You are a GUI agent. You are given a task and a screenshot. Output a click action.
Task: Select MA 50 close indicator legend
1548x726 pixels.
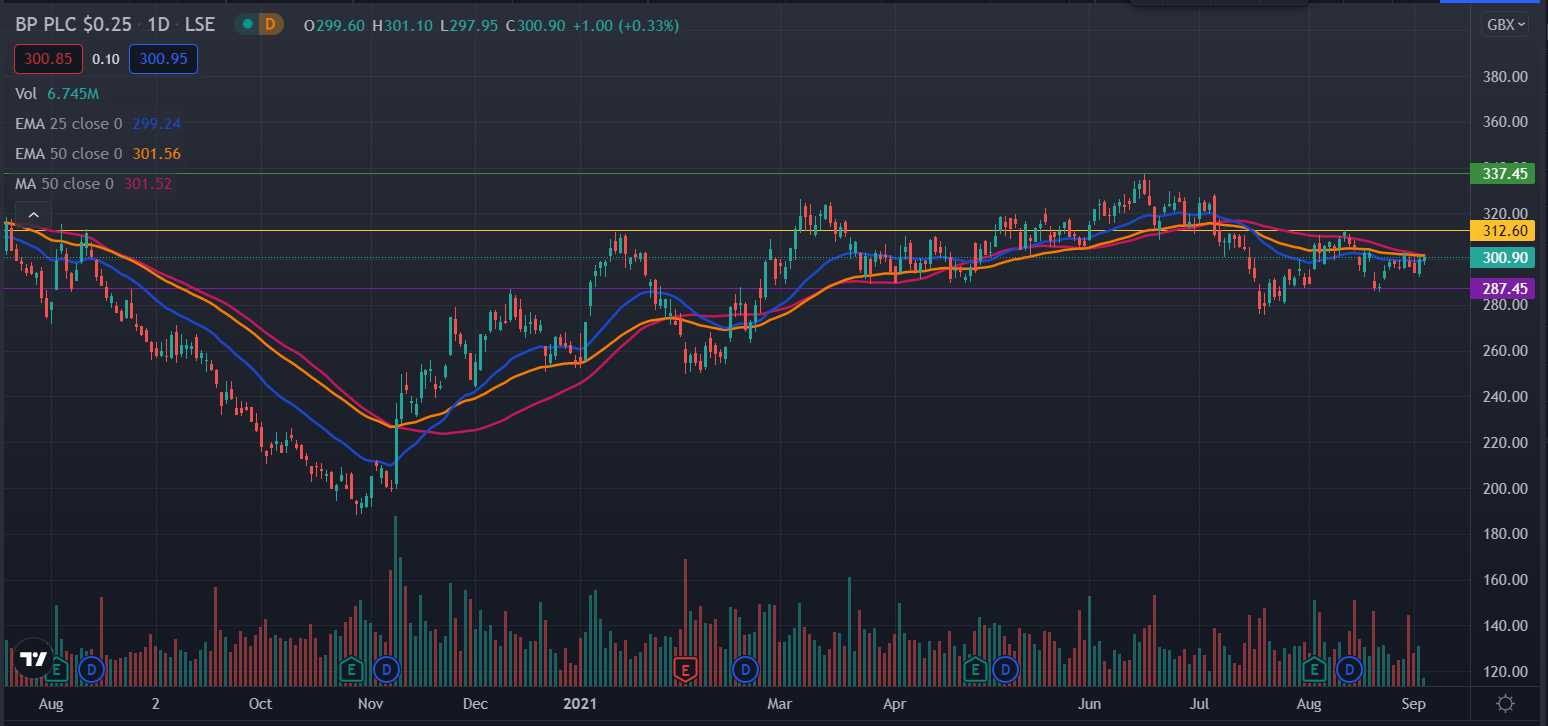[64, 184]
